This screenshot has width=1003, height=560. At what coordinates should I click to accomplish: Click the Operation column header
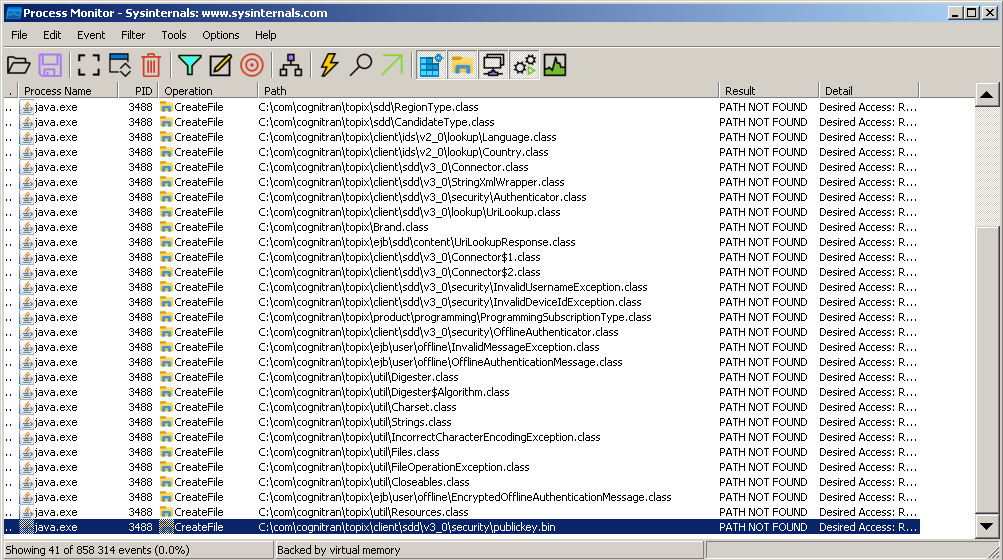tap(207, 91)
